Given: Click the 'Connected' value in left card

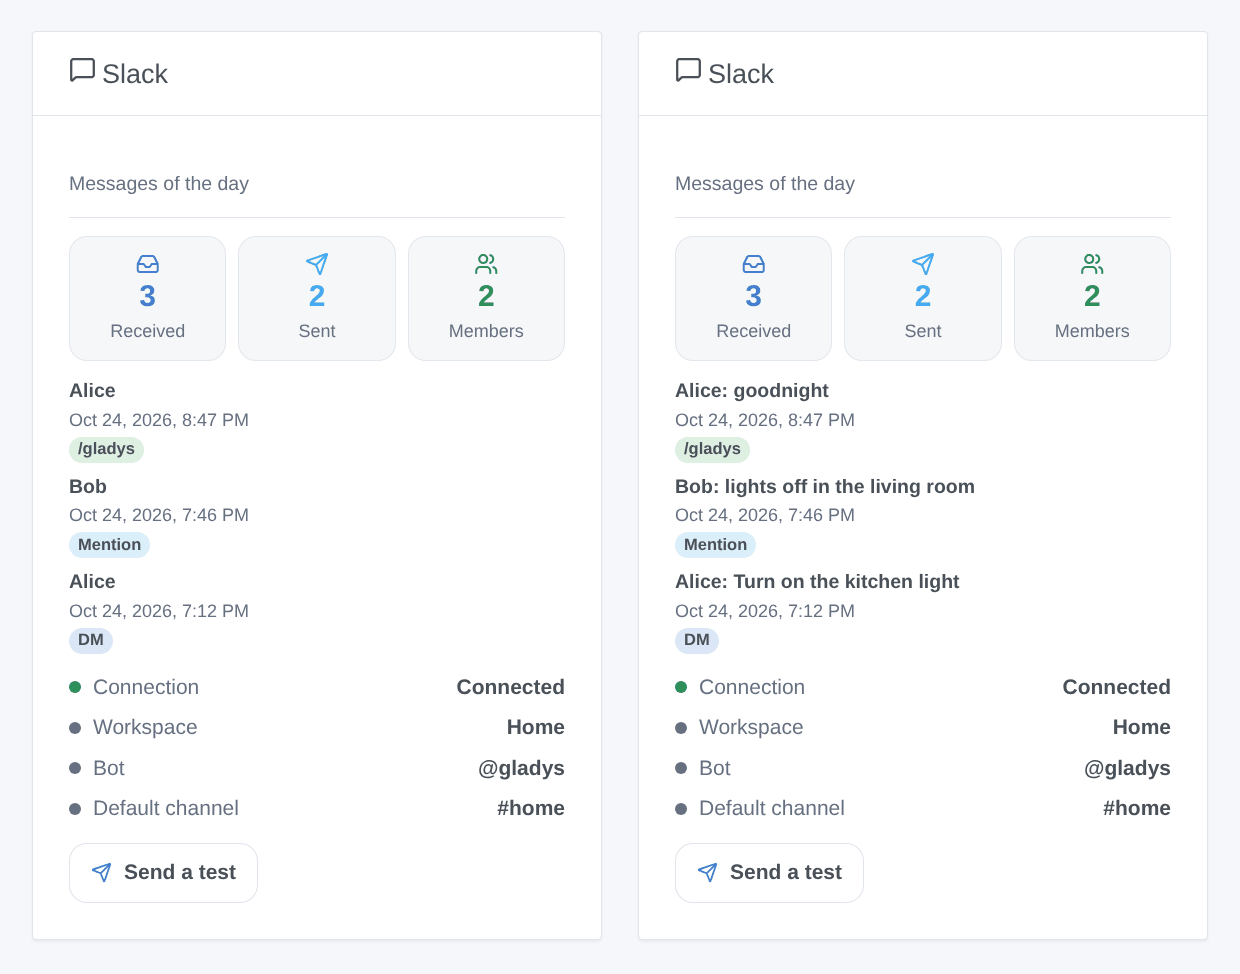Looking at the screenshot, I should [x=511, y=687].
